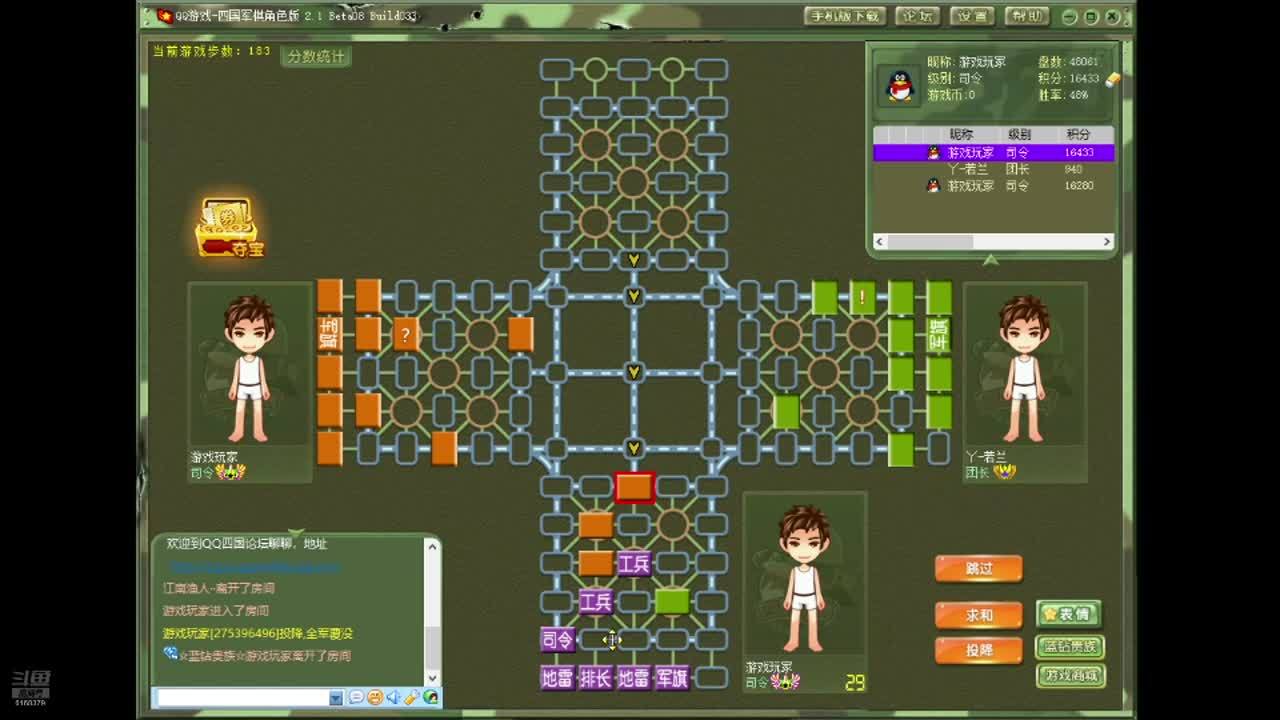Click the green piece inside the purple army zone
The height and width of the screenshot is (720, 1280).
672,601
